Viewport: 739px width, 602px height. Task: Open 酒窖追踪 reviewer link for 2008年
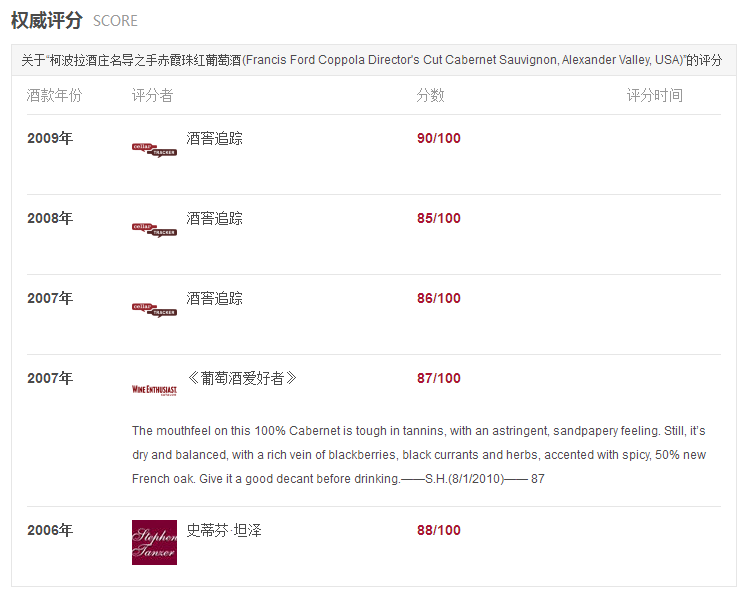coord(214,218)
